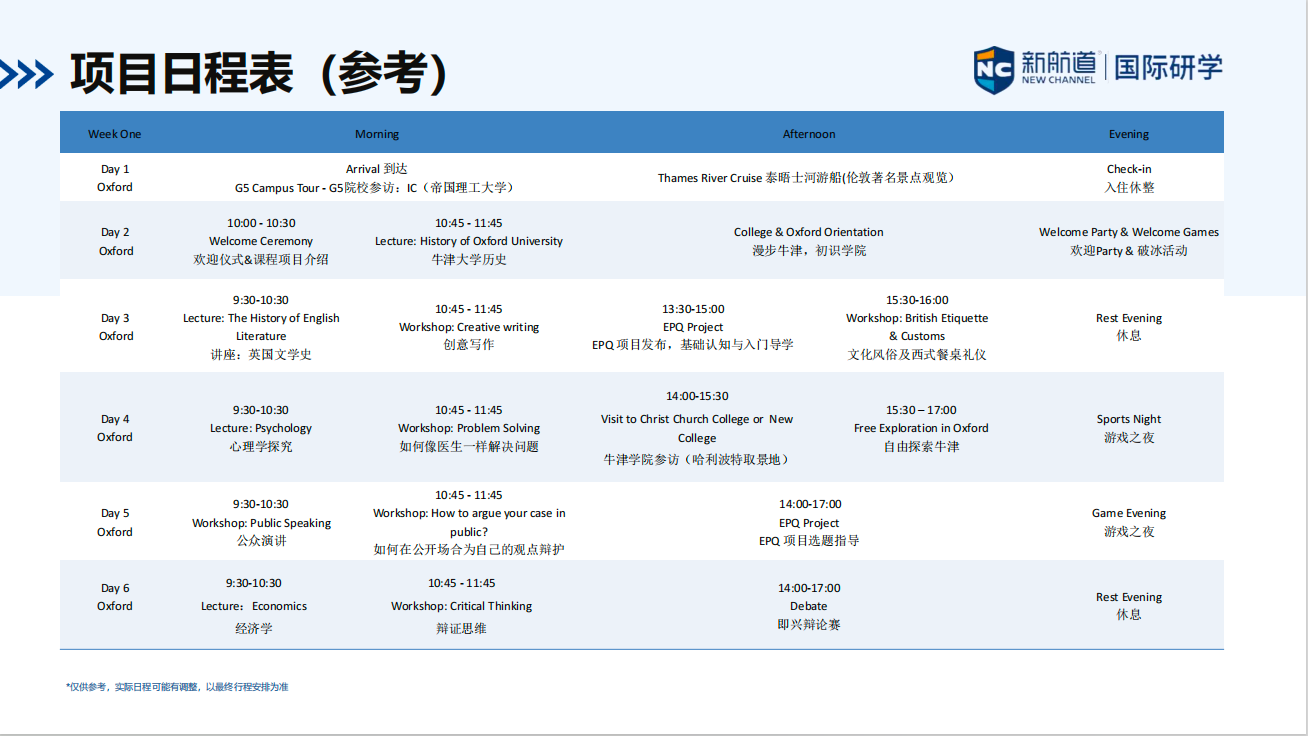This screenshot has height=736, width=1308.
Task: Select Workshop: Creative writing on Day 3
Action: pos(469,327)
